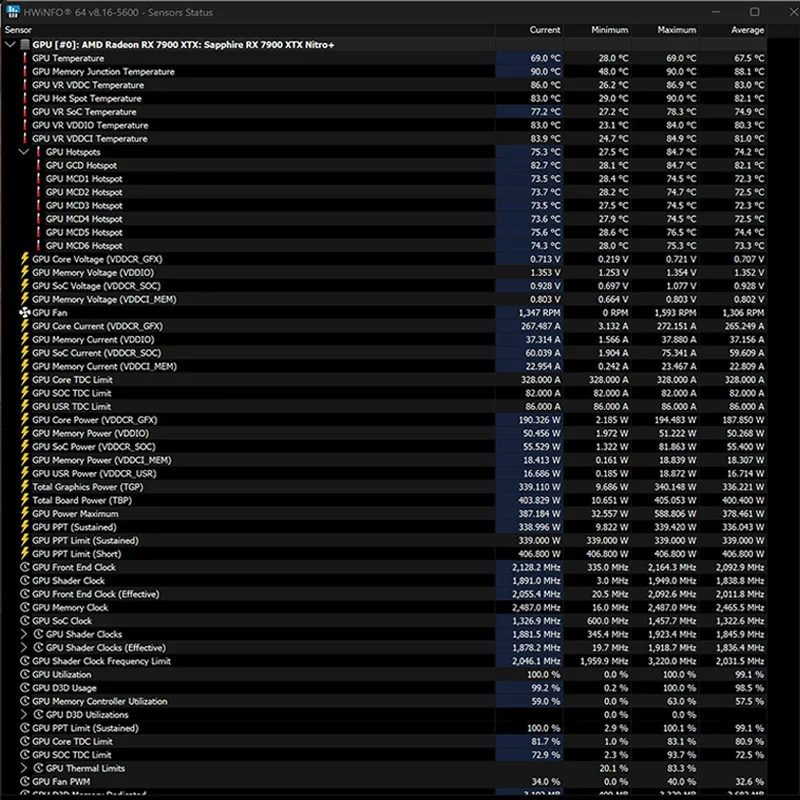
Task: Click the clock icon beside GPU Memory Clock
Action: (25, 607)
